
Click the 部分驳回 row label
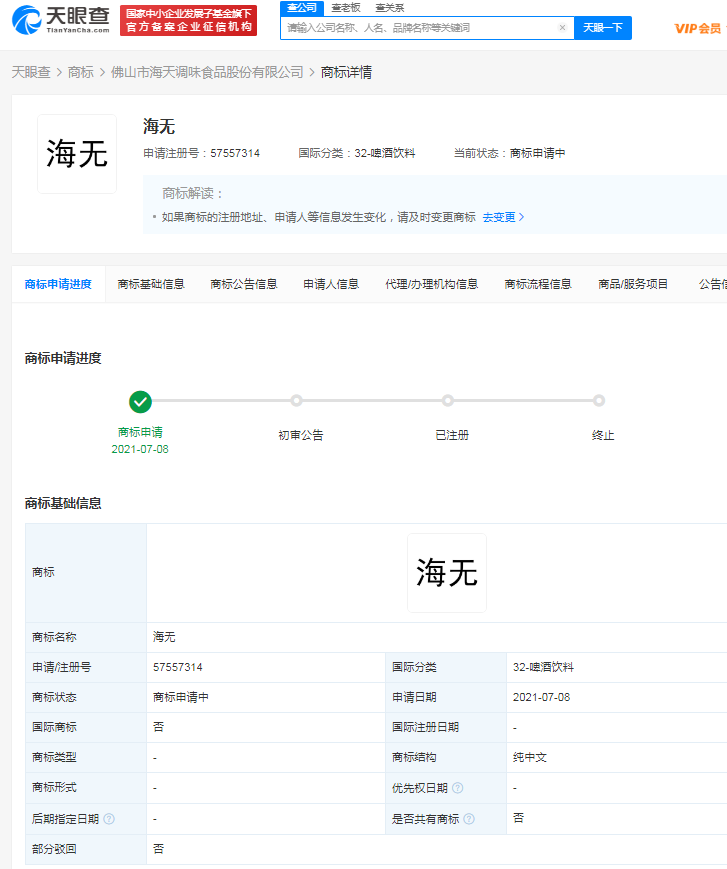(54, 849)
